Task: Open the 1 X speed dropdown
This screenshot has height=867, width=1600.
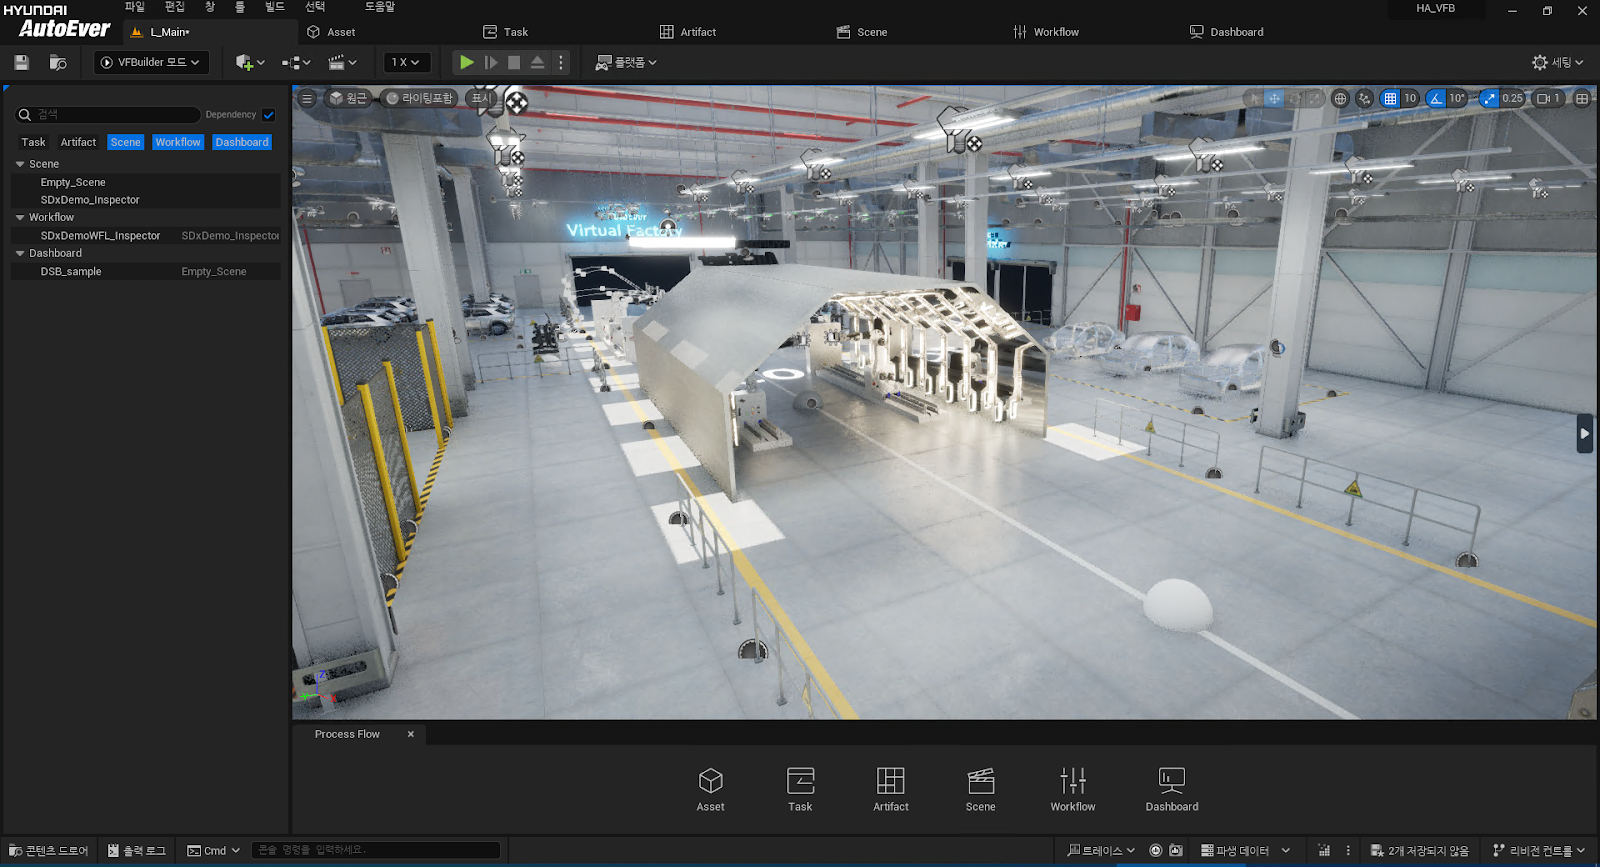Action: (x=406, y=62)
